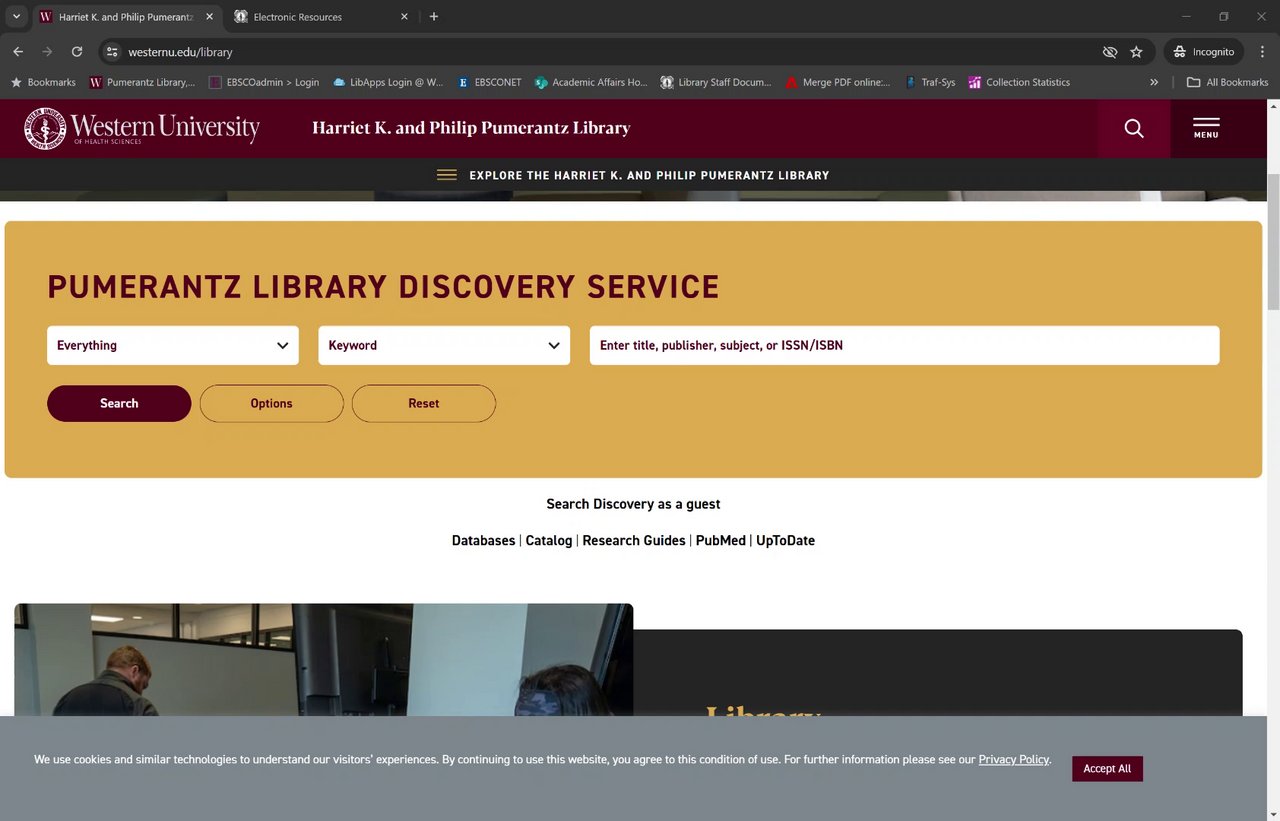The height and width of the screenshot is (821, 1280).
Task: Open the Incognito profile indicator
Action: tap(1204, 52)
